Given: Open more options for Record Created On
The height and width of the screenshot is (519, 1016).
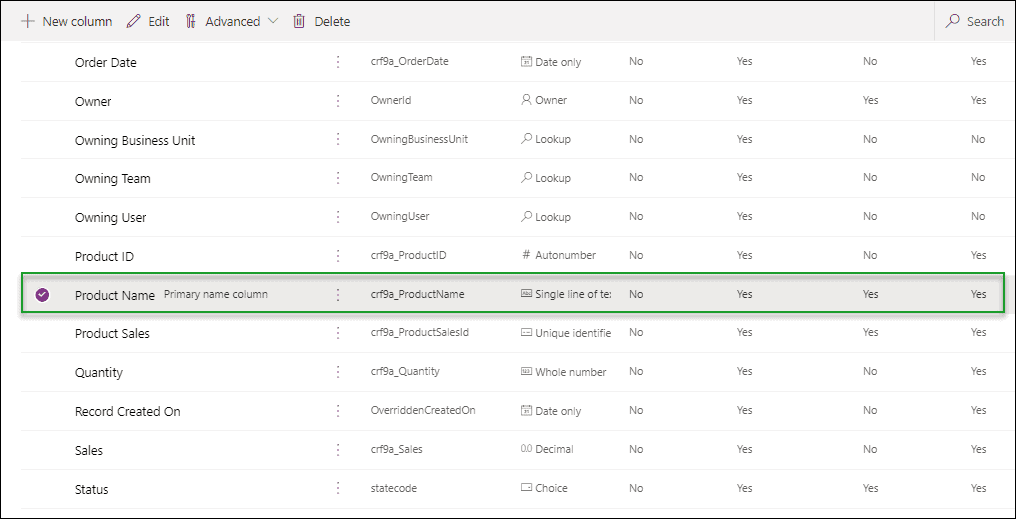Looking at the screenshot, I should coord(338,411).
